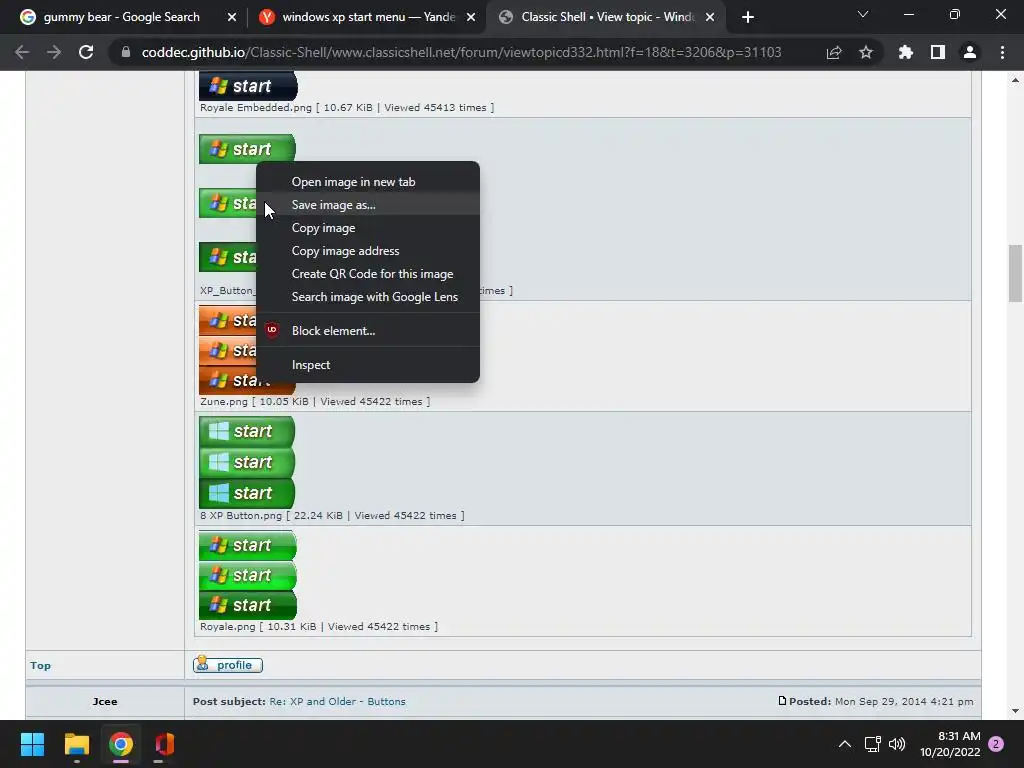Click the lock icon for site information
The image size is (1024, 768).
pyautogui.click(x=126, y=52)
